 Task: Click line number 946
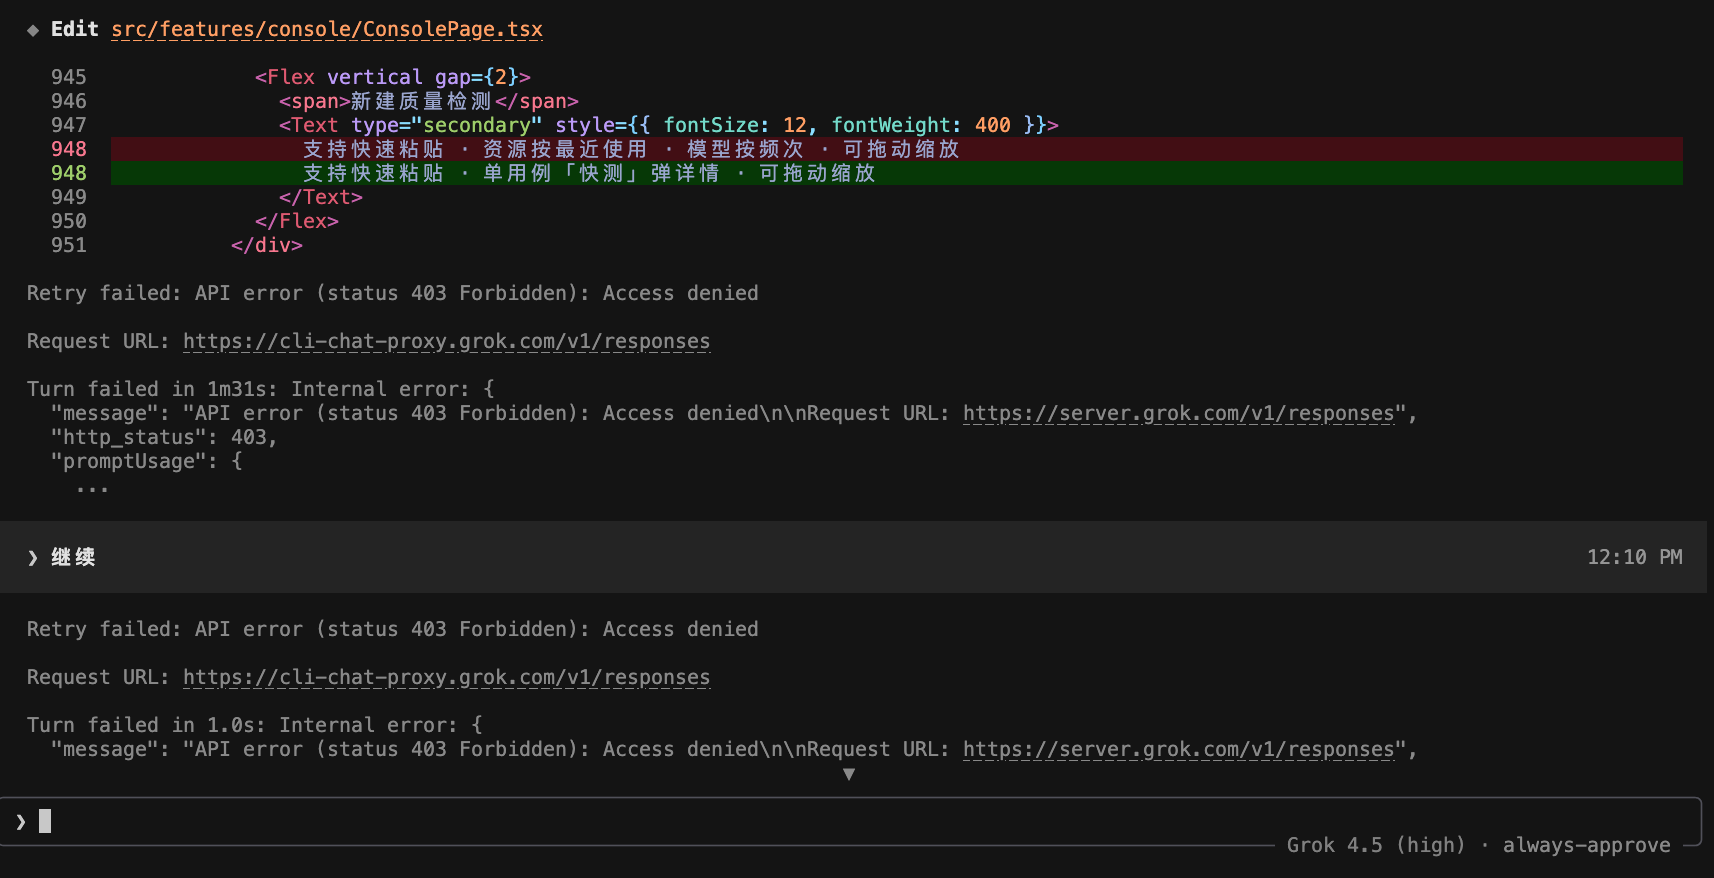[x=69, y=101]
